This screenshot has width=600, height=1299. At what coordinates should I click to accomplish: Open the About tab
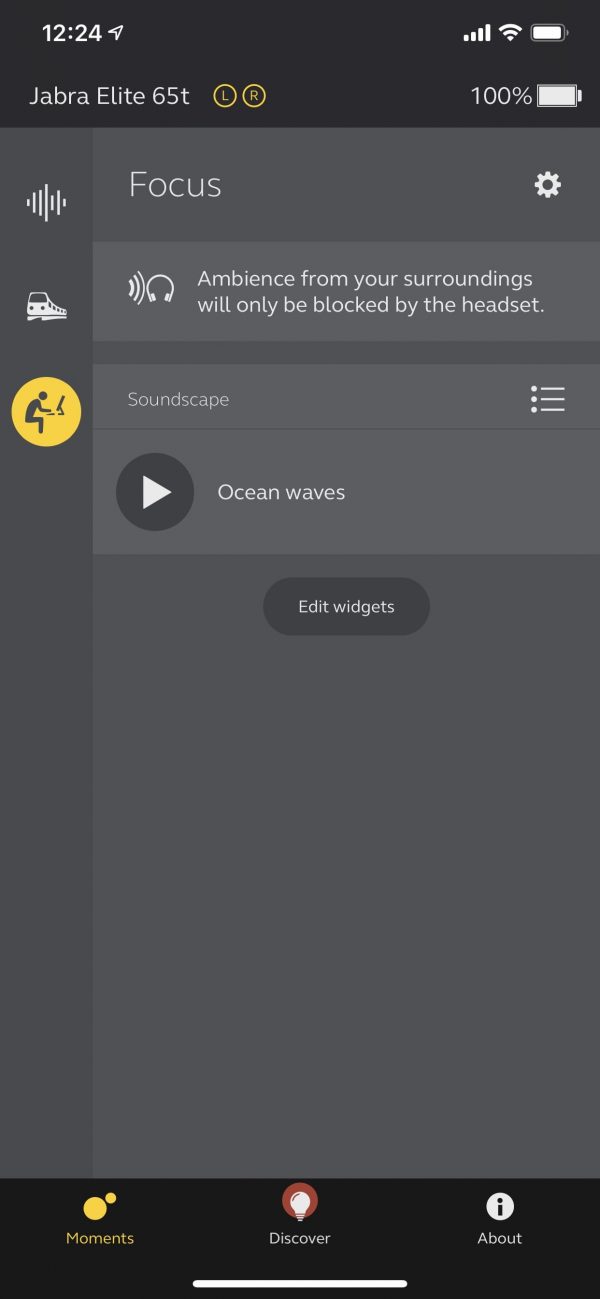pos(499,1219)
